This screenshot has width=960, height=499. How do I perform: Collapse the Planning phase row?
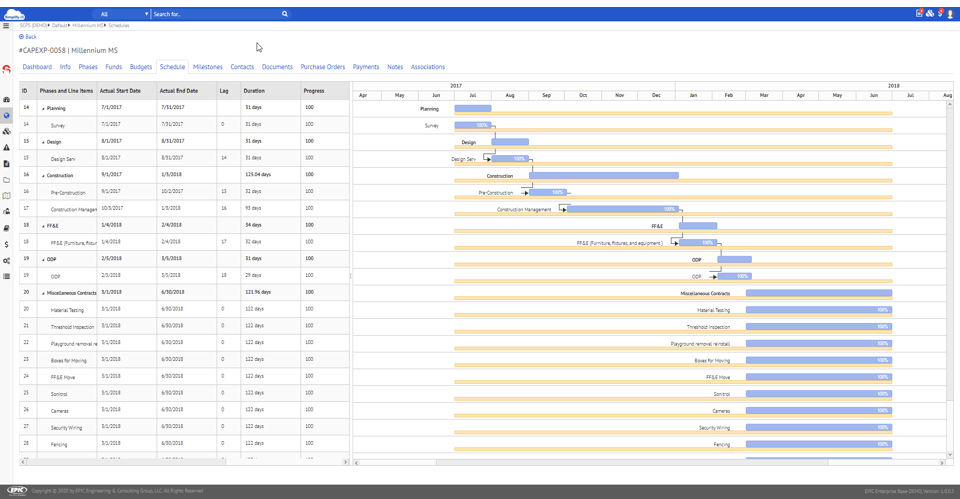(43, 108)
